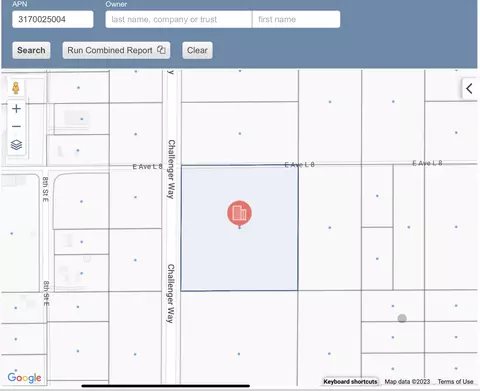This screenshot has width=480, height=391.
Task: Focus the owner first name field
Action: pyautogui.click(x=296, y=19)
